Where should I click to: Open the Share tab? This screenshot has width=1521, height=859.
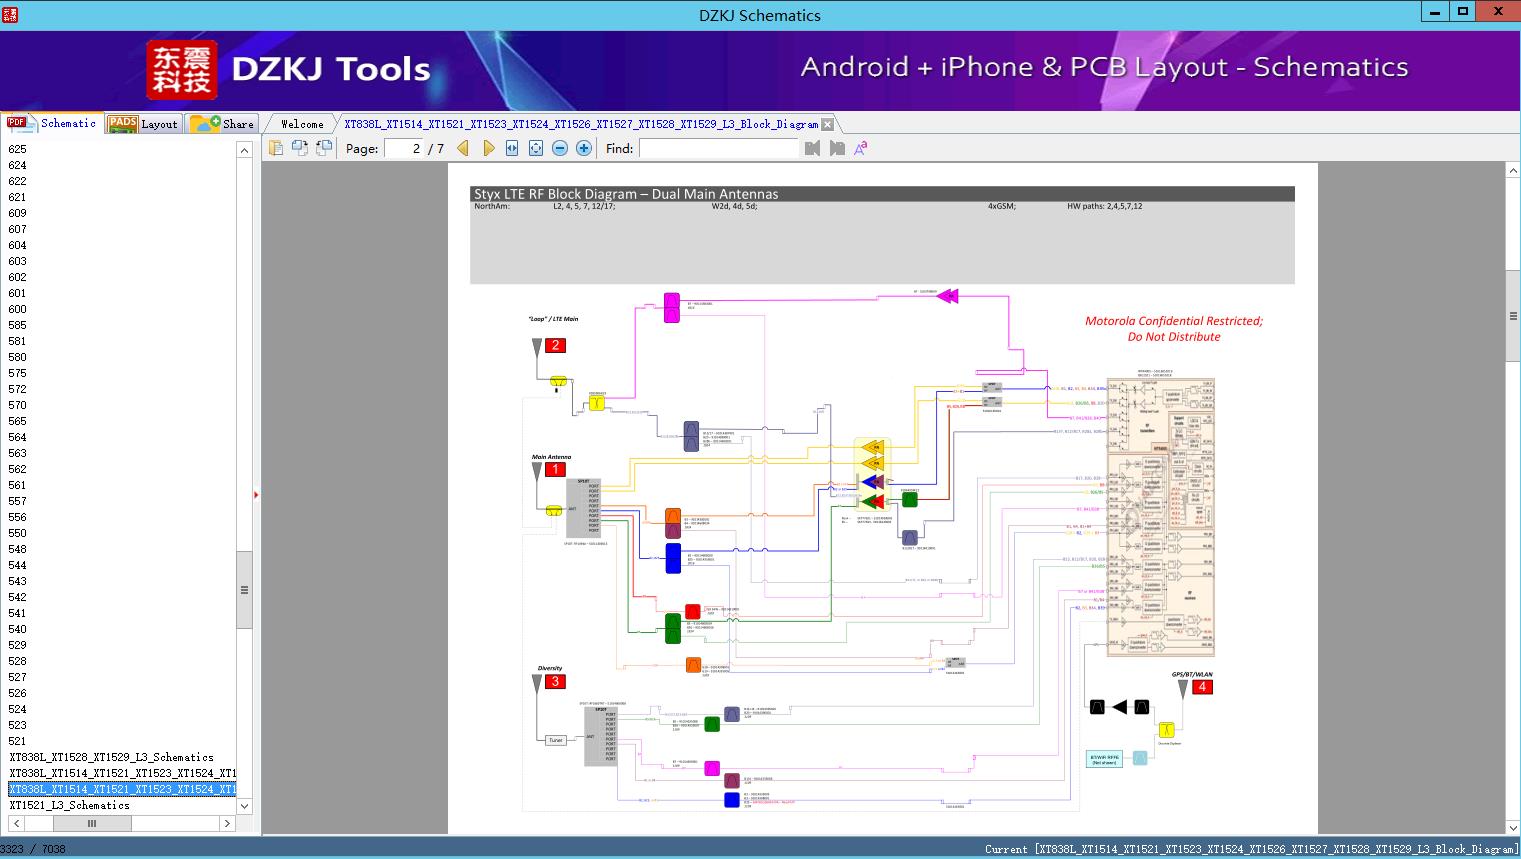222,124
